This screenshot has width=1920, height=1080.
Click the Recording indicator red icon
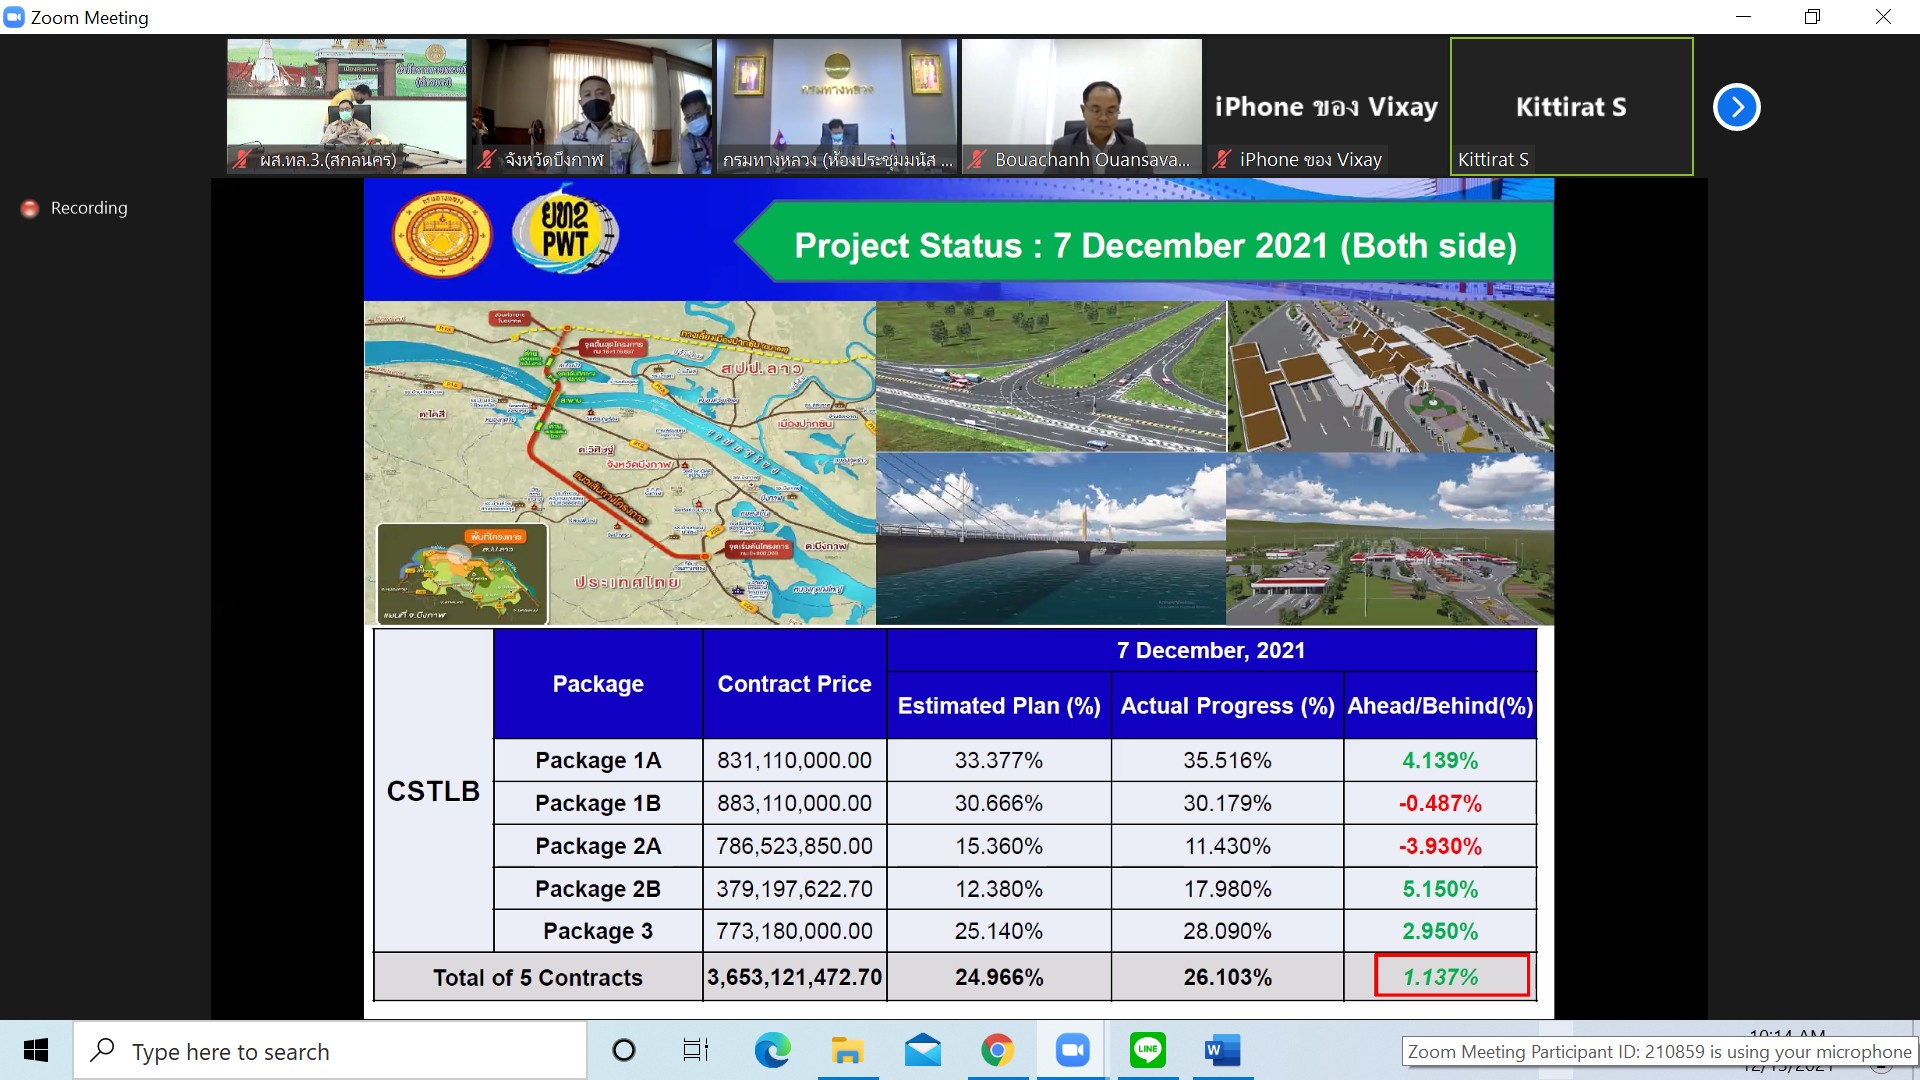[x=30, y=208]
